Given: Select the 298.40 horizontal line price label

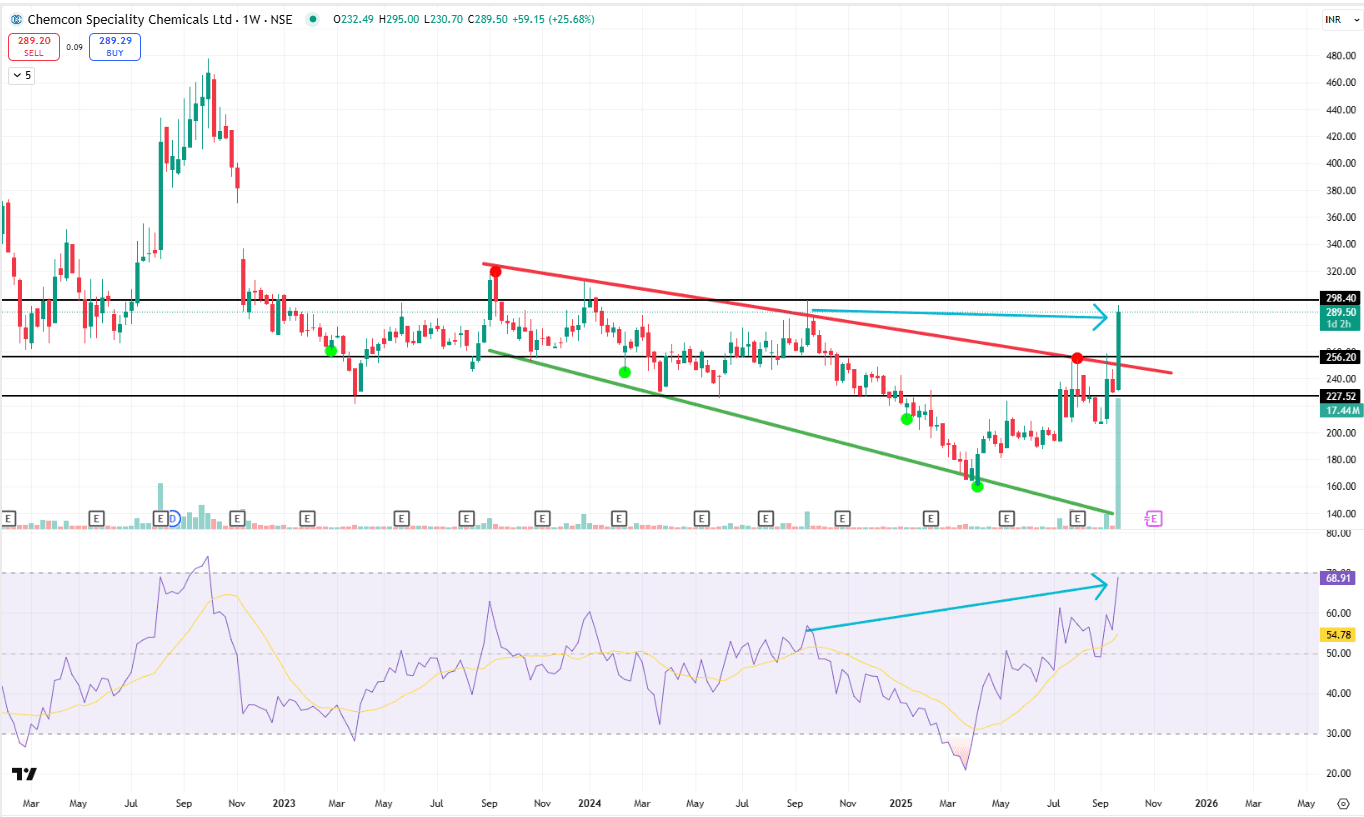Looking at the screenshot, I should [1340, 298].
